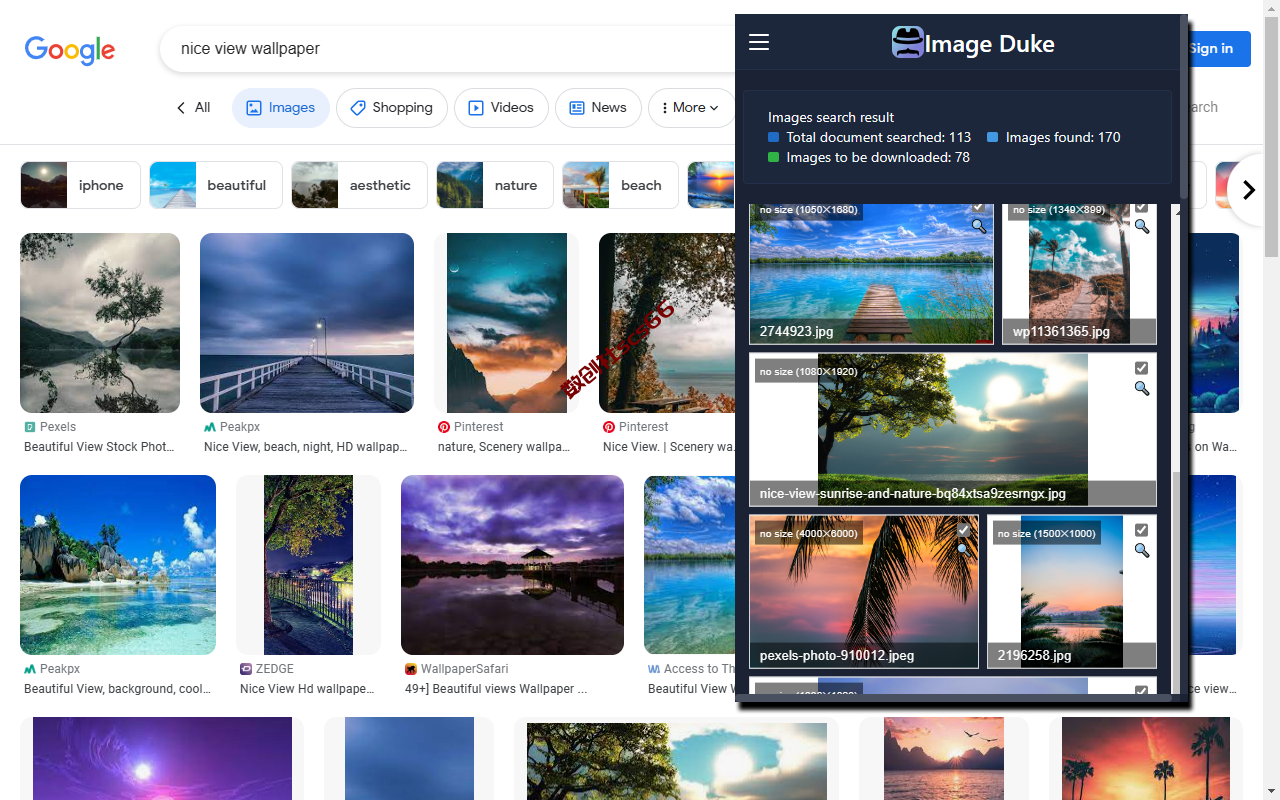
Task: Select 2744923.jpg thumbnail in Image Duke
Action: [871, 273]
